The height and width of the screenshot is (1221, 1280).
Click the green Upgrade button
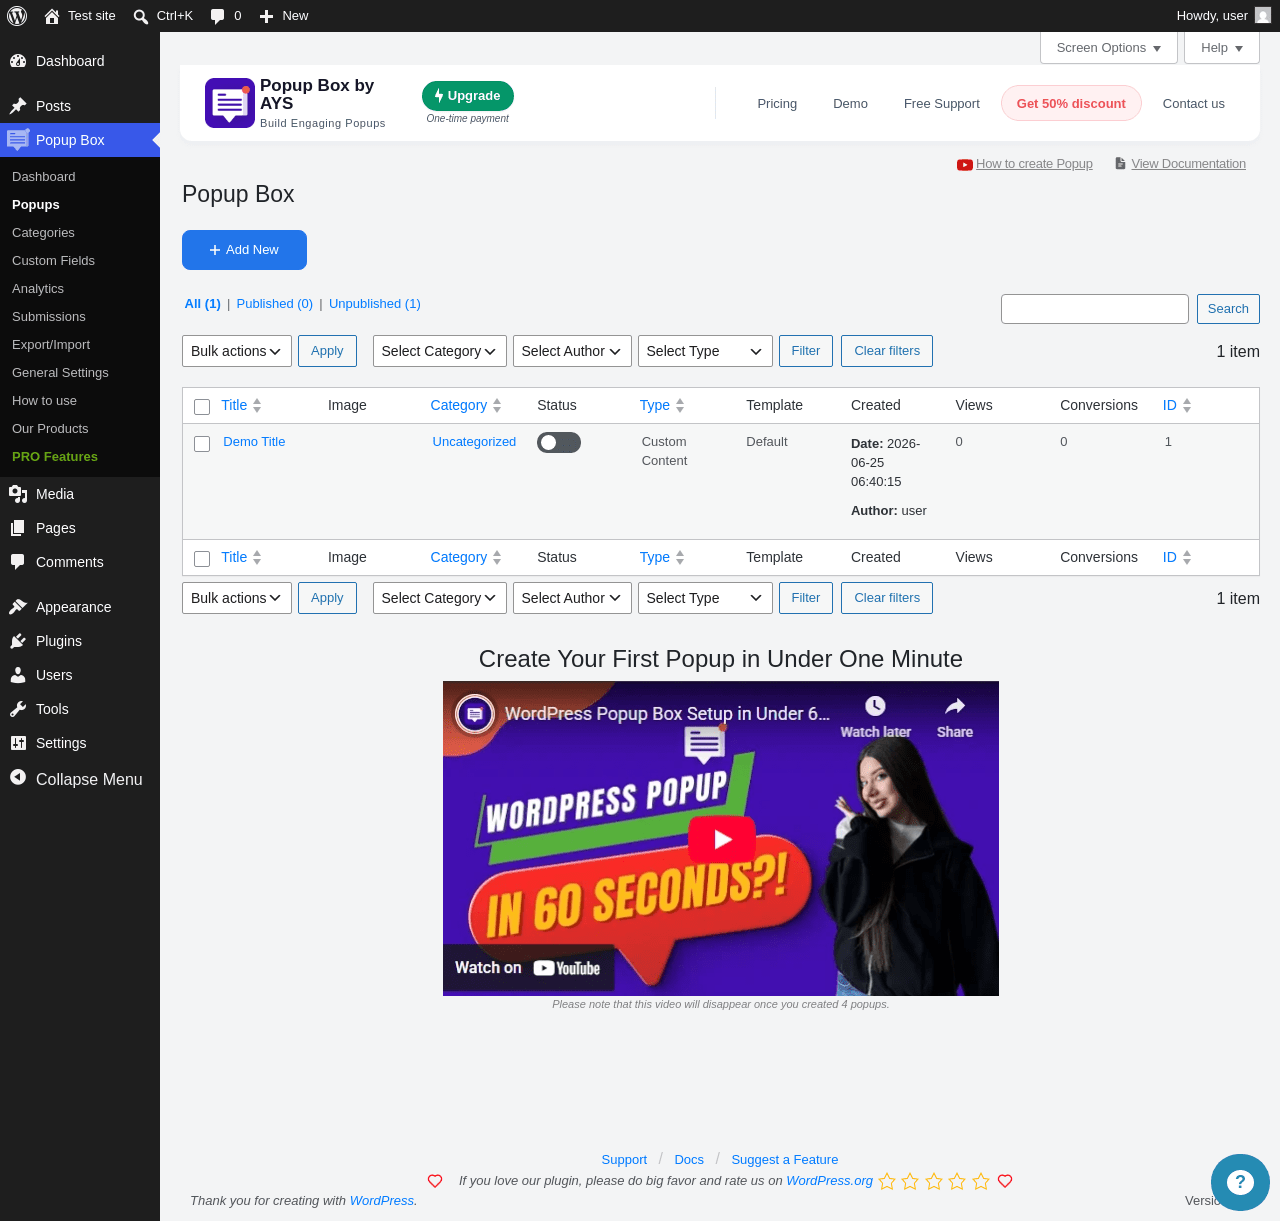click(468, 96)
